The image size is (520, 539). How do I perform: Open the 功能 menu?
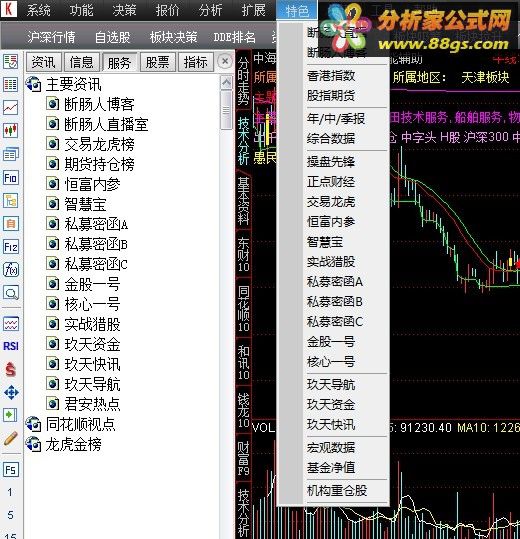81,10
